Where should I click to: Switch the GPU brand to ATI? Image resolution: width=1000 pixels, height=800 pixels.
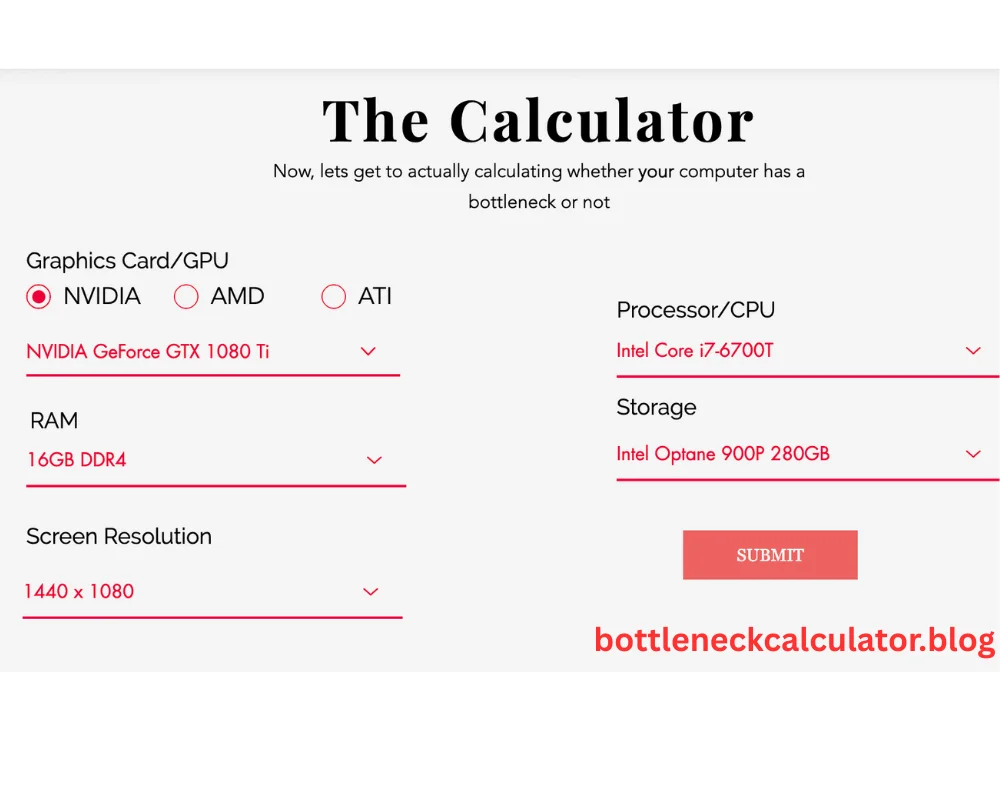pyautogui.click(x=333, y=296)
